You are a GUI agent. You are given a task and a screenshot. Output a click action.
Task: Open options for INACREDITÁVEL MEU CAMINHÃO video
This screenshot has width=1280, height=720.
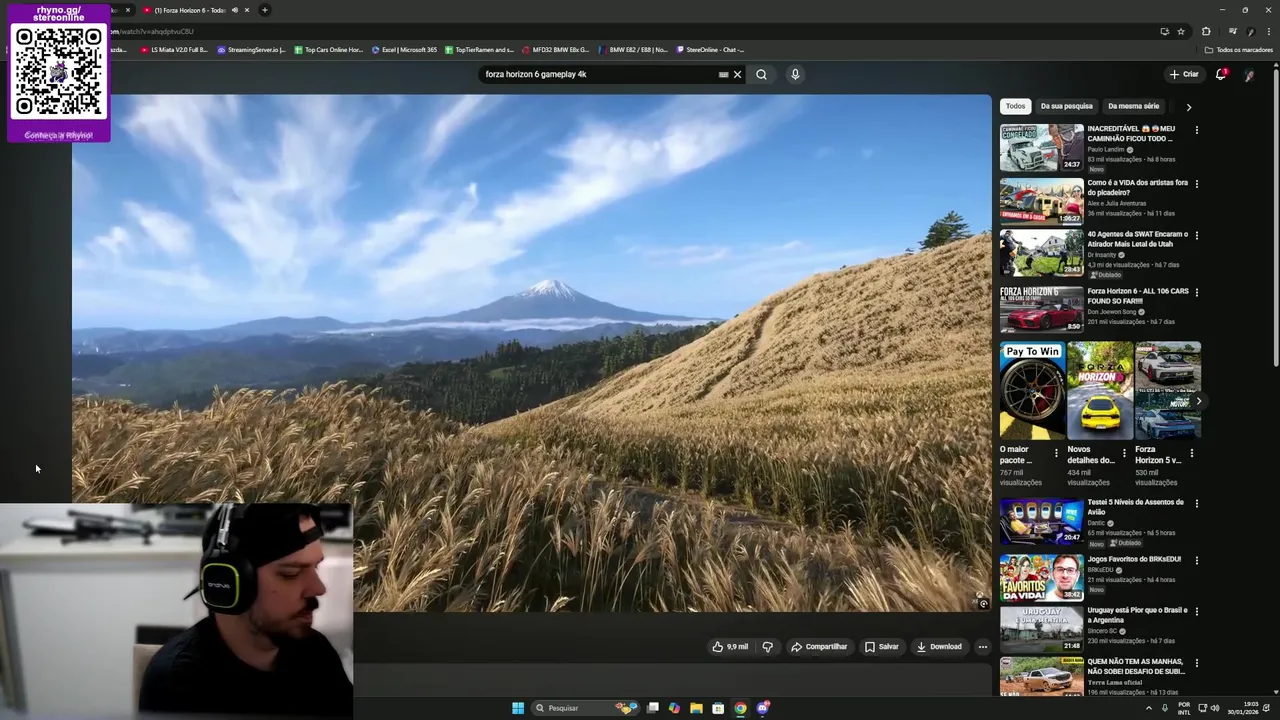(x=1196, y=130)
